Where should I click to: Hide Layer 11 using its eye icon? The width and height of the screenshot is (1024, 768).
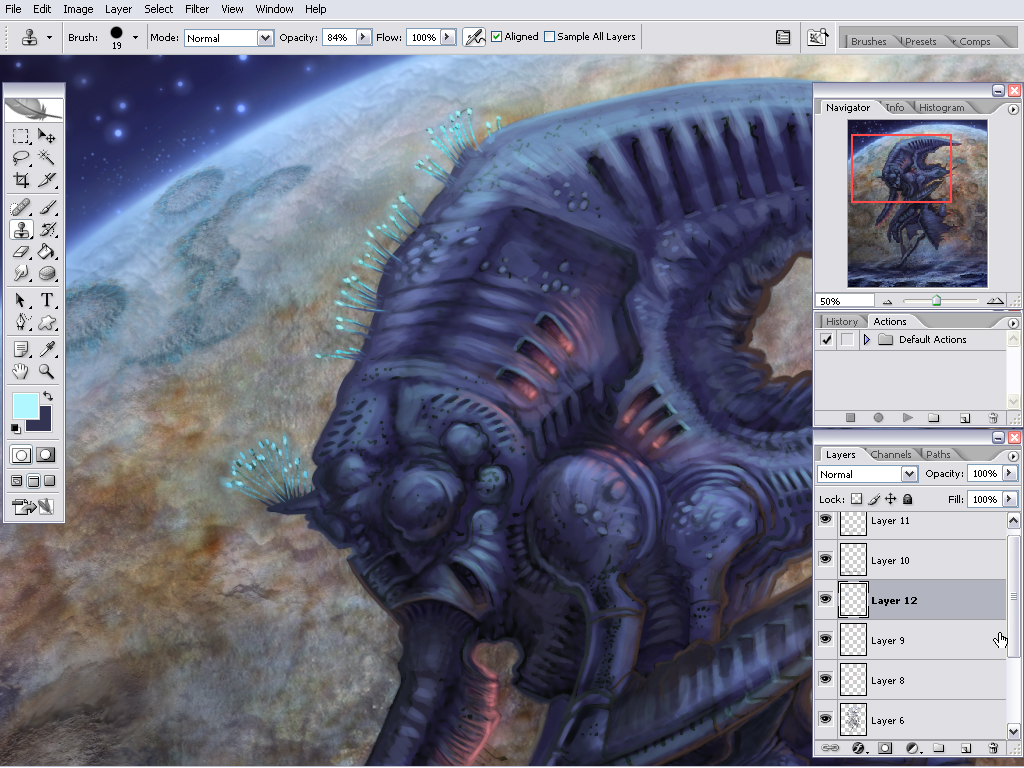(x=825, y=520)
